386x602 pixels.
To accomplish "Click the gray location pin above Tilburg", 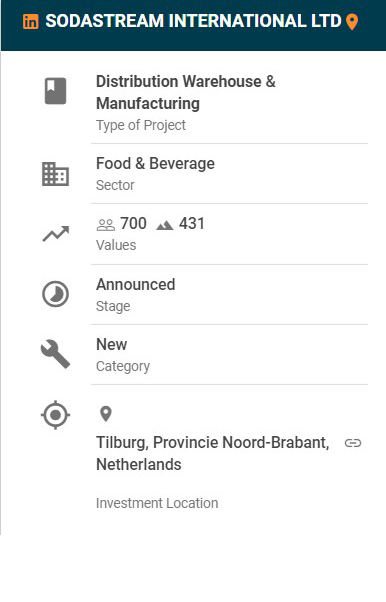I will point(106,414).
